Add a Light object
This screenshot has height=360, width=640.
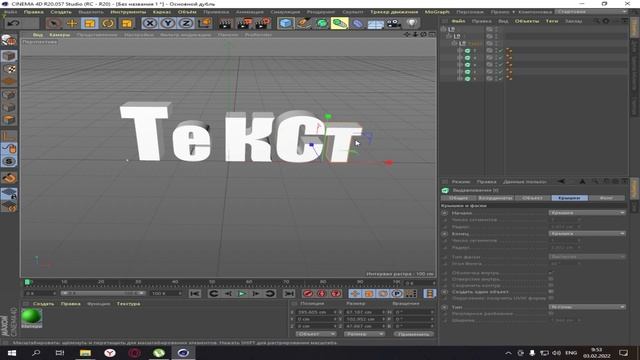tap(412, 23)
